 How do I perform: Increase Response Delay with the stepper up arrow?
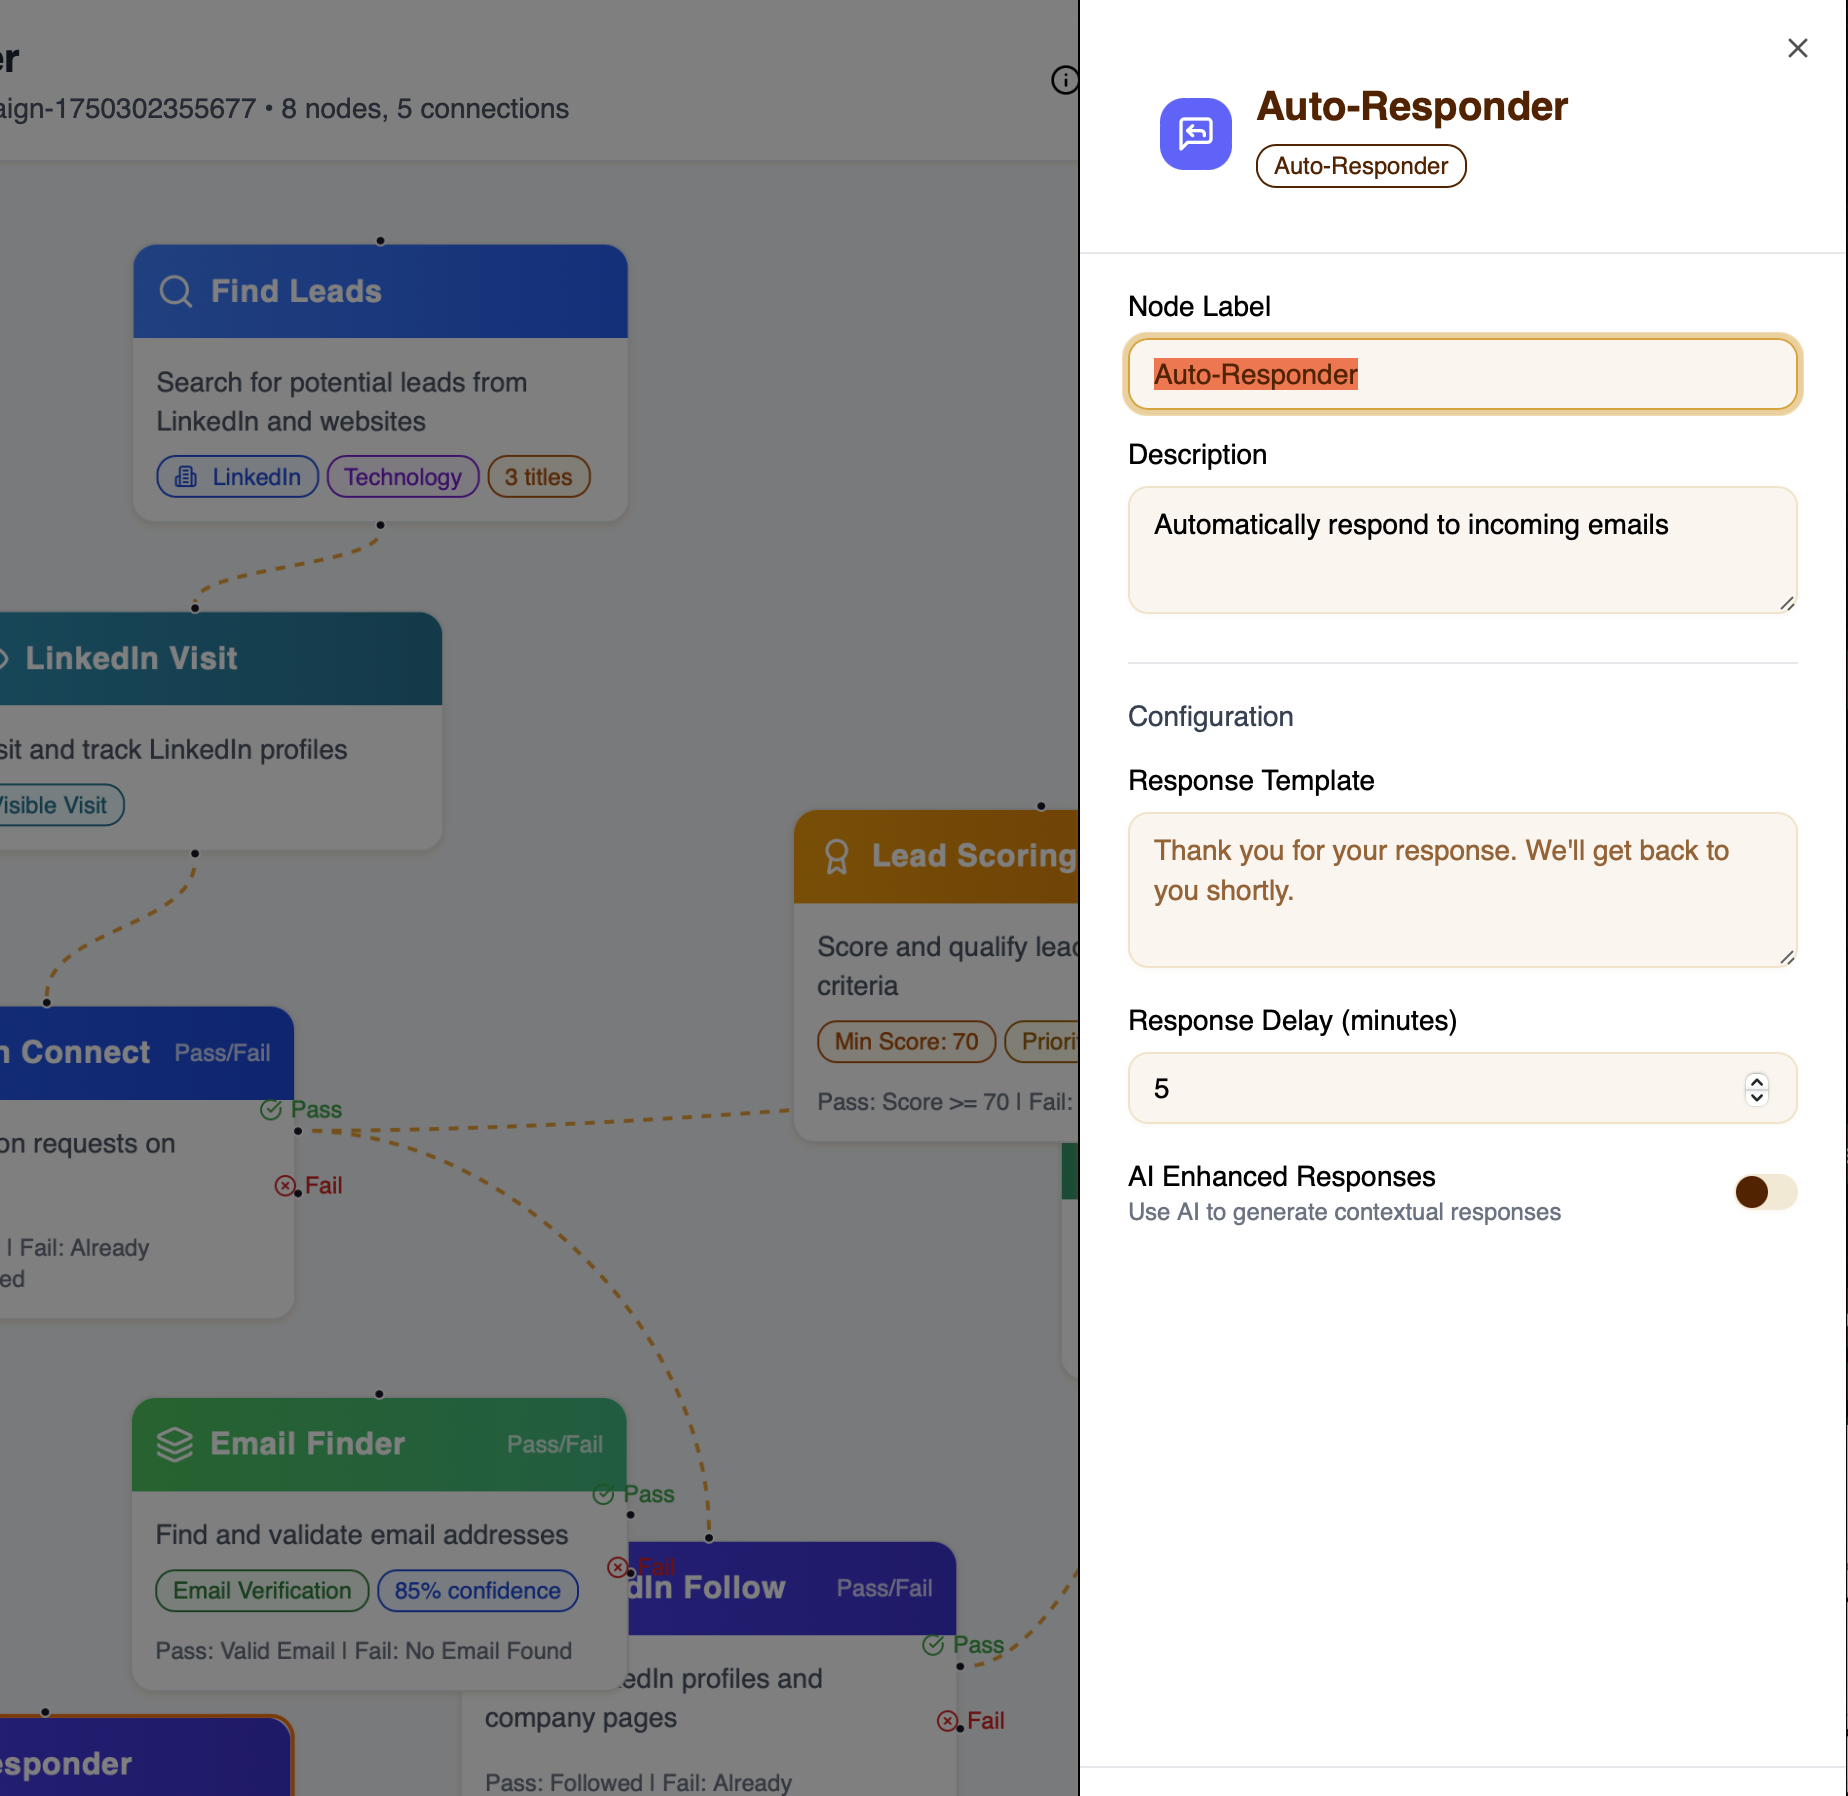click(x=1755, y=1080)
